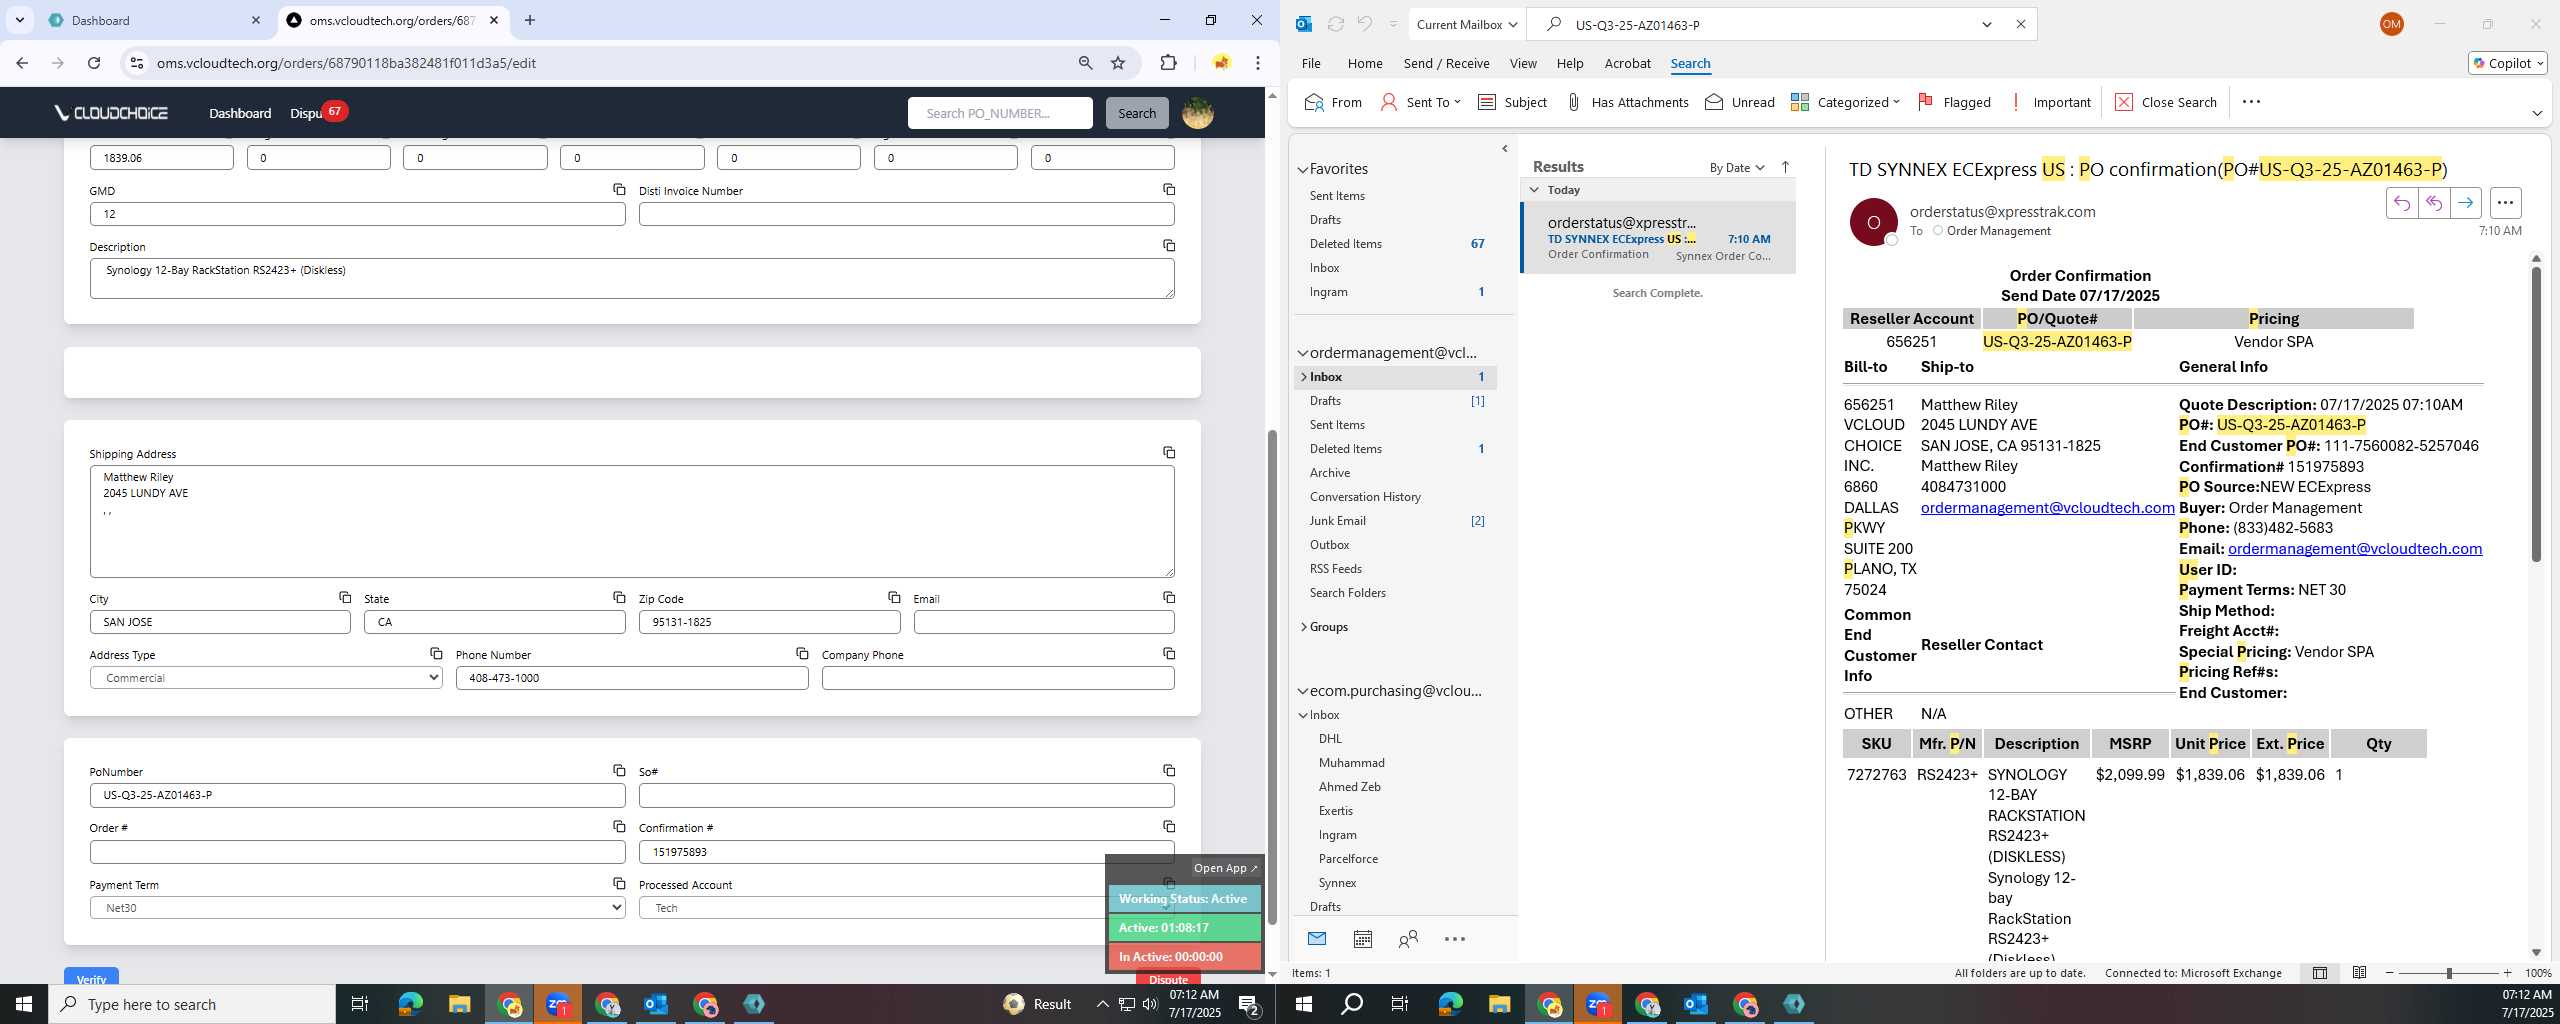
Task: Copy the Description field value
Action: (1168, 245)
